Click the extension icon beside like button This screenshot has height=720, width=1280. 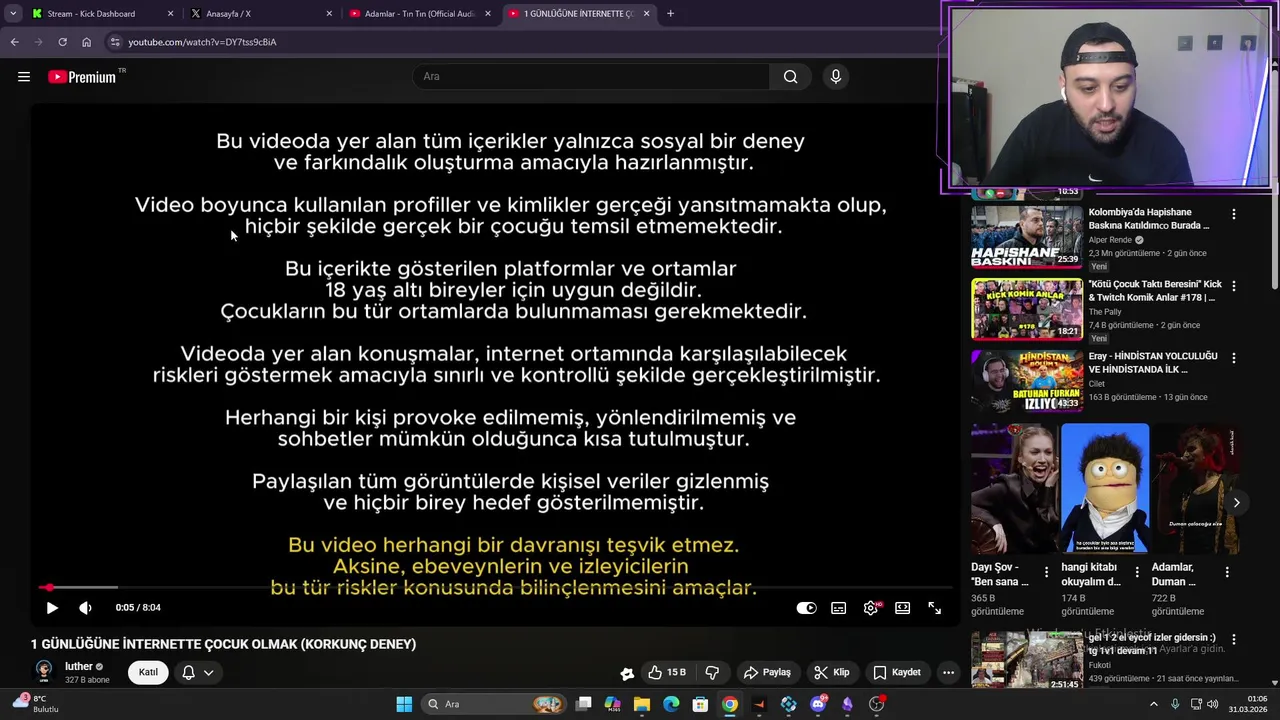click(x=627, y=673)
